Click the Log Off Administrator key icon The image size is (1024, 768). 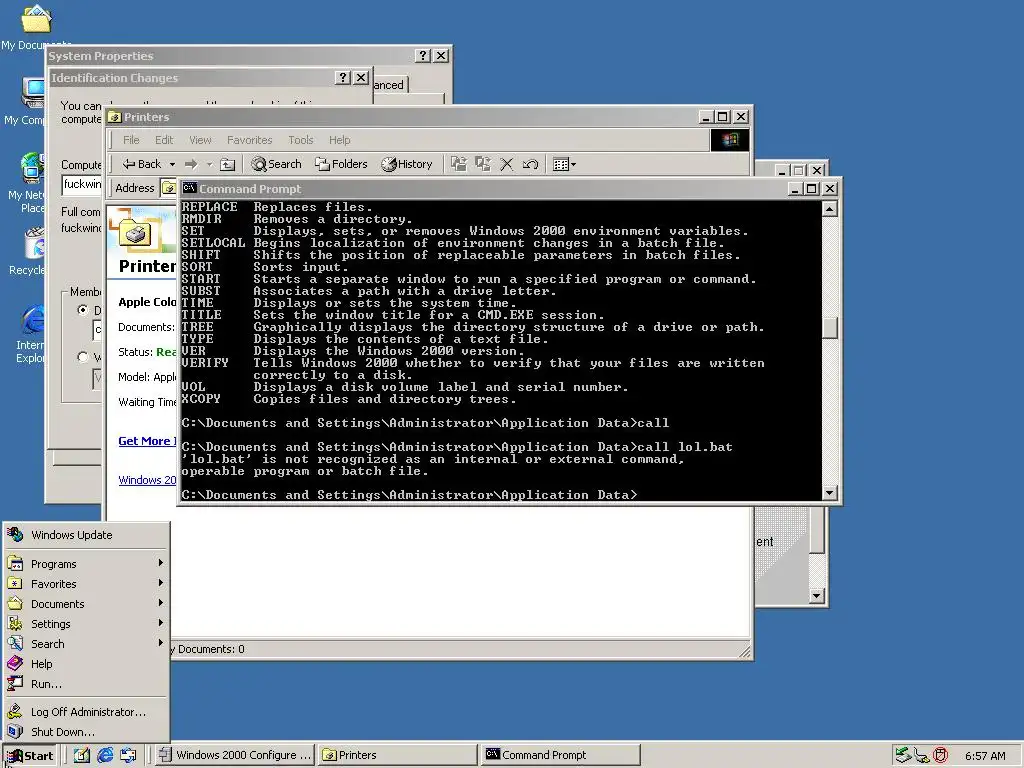(16, 712)
